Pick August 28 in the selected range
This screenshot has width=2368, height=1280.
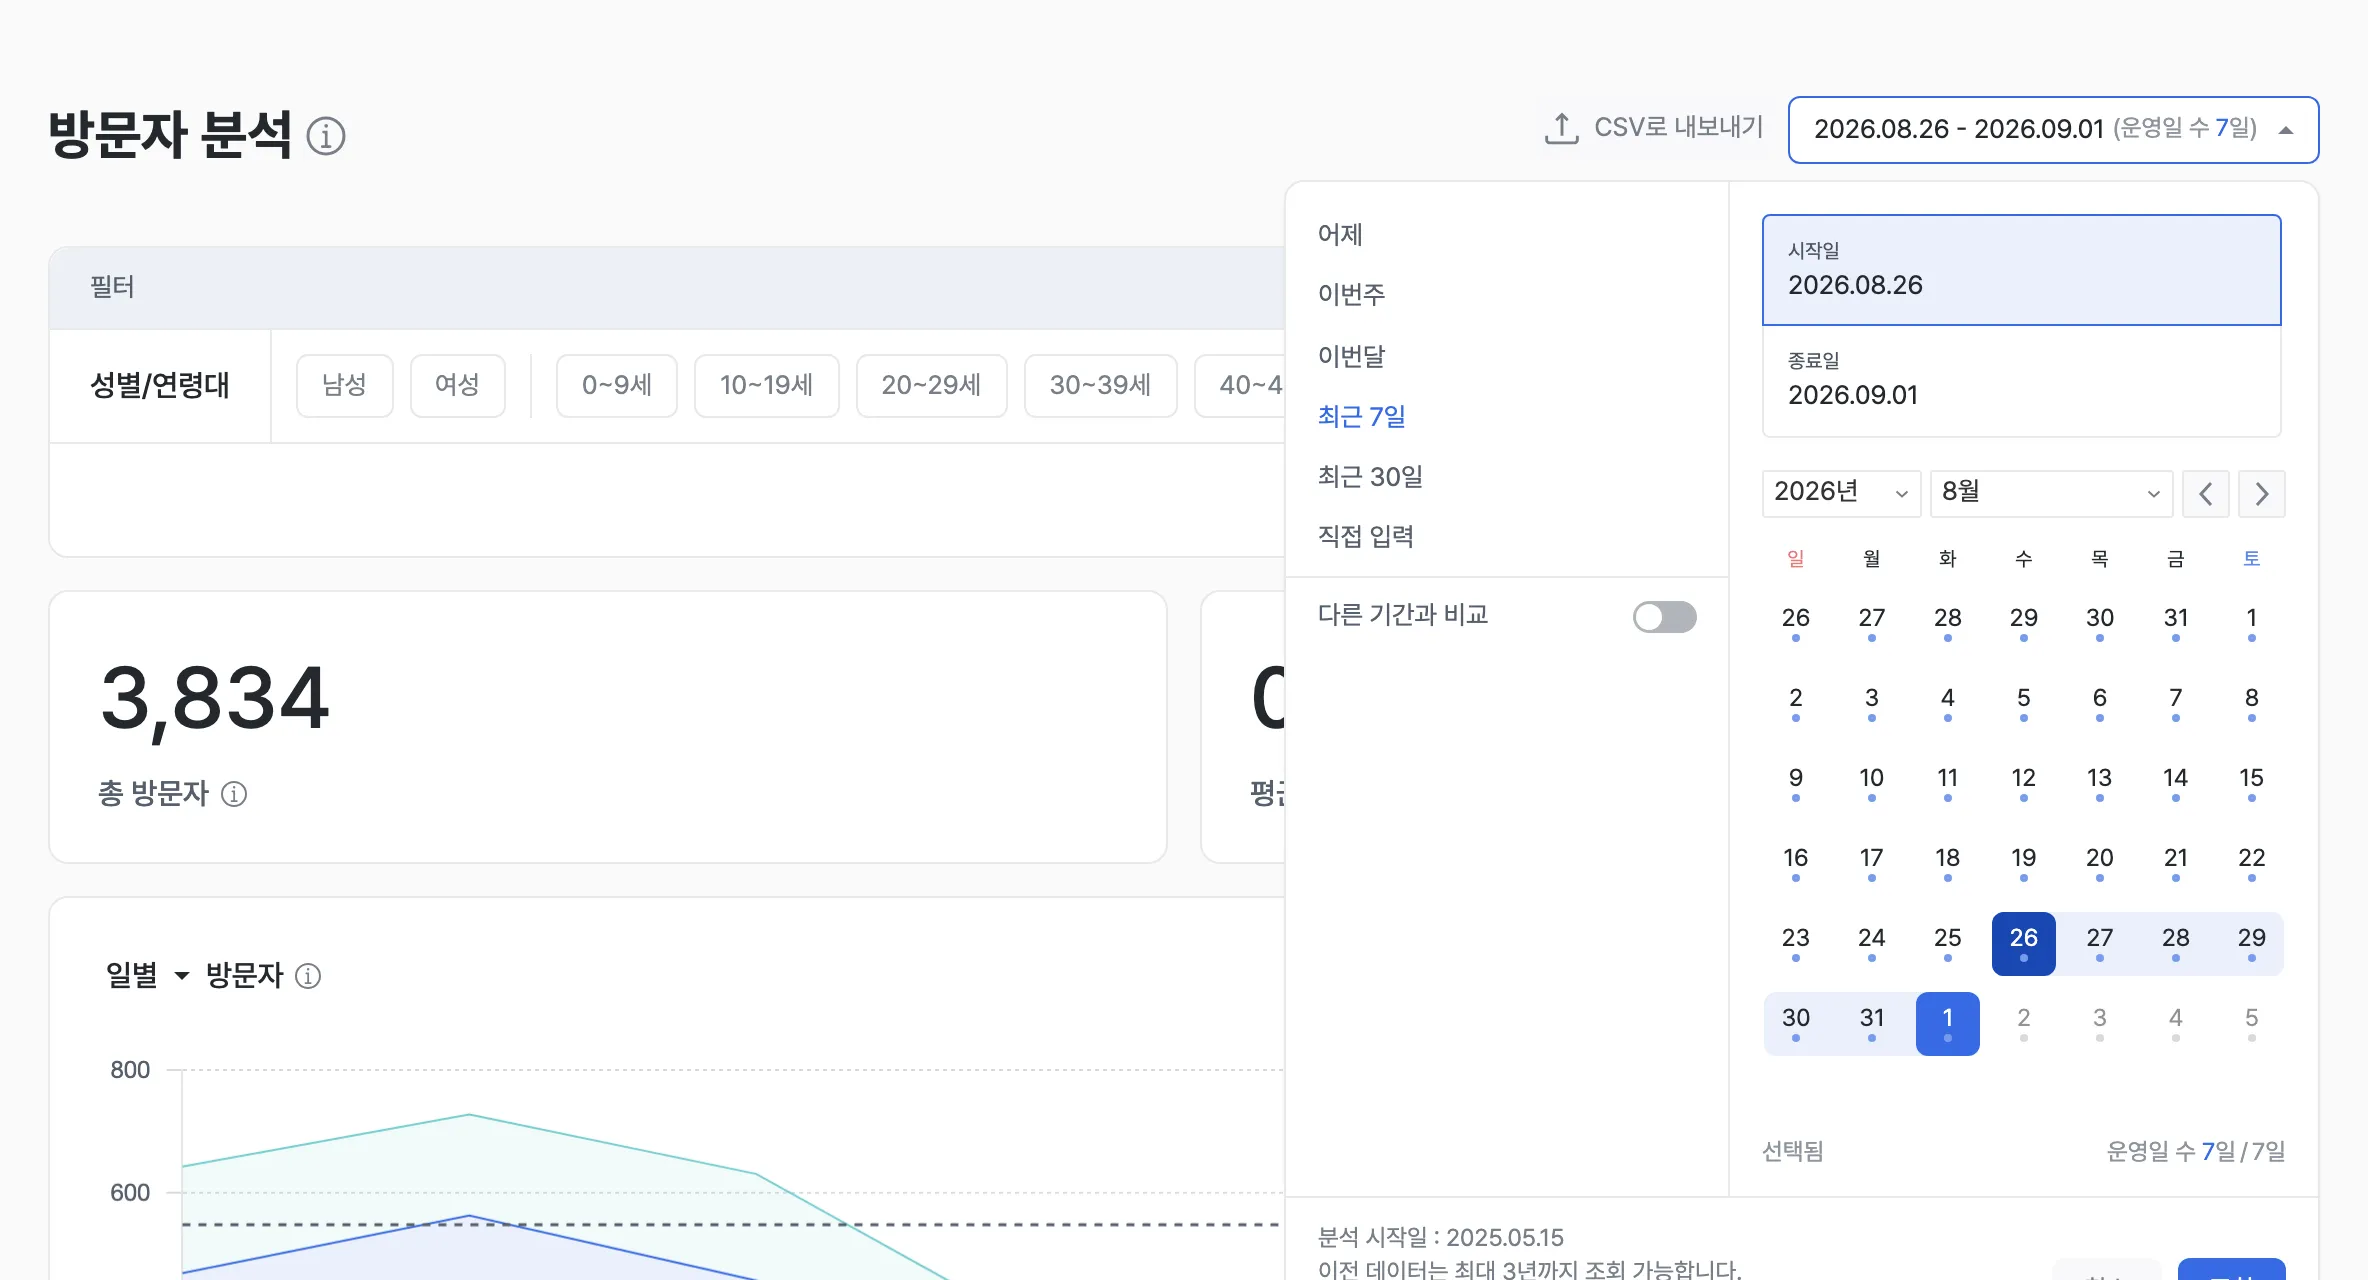2175,943
